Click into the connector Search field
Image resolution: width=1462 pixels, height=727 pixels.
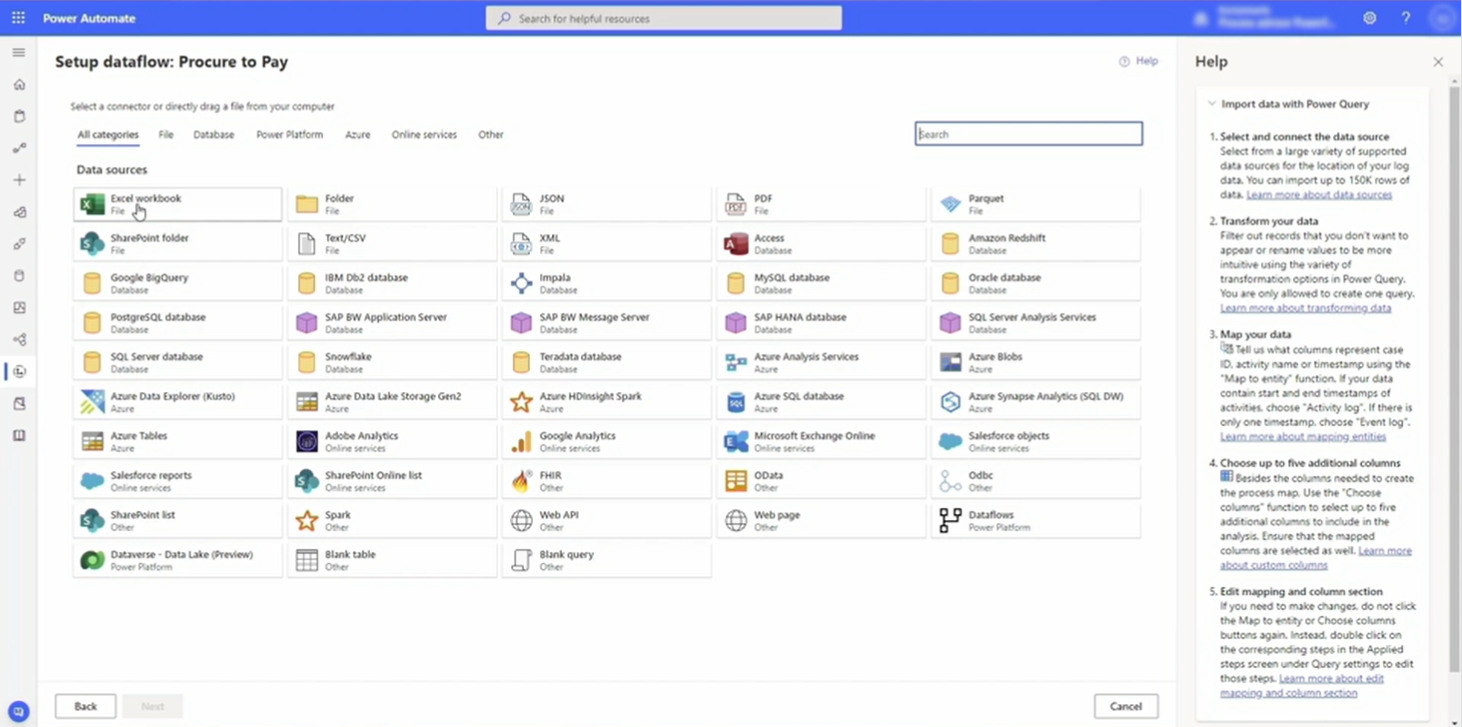1028,133
